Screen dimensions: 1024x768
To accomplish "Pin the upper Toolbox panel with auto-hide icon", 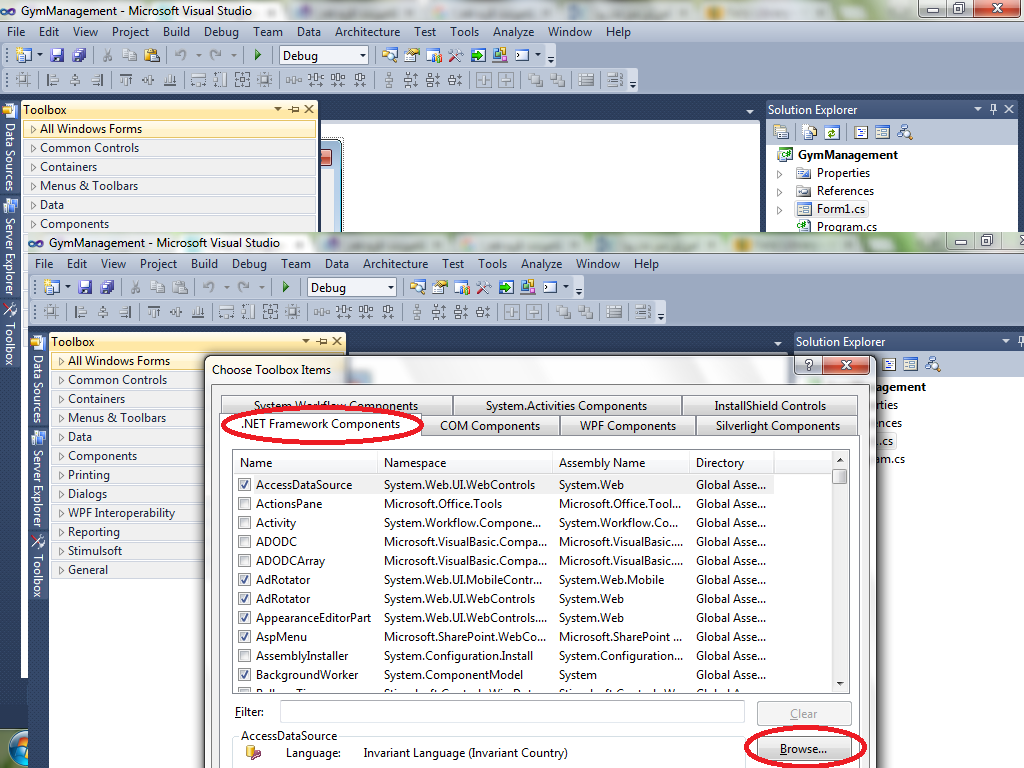I will (294, 110).
